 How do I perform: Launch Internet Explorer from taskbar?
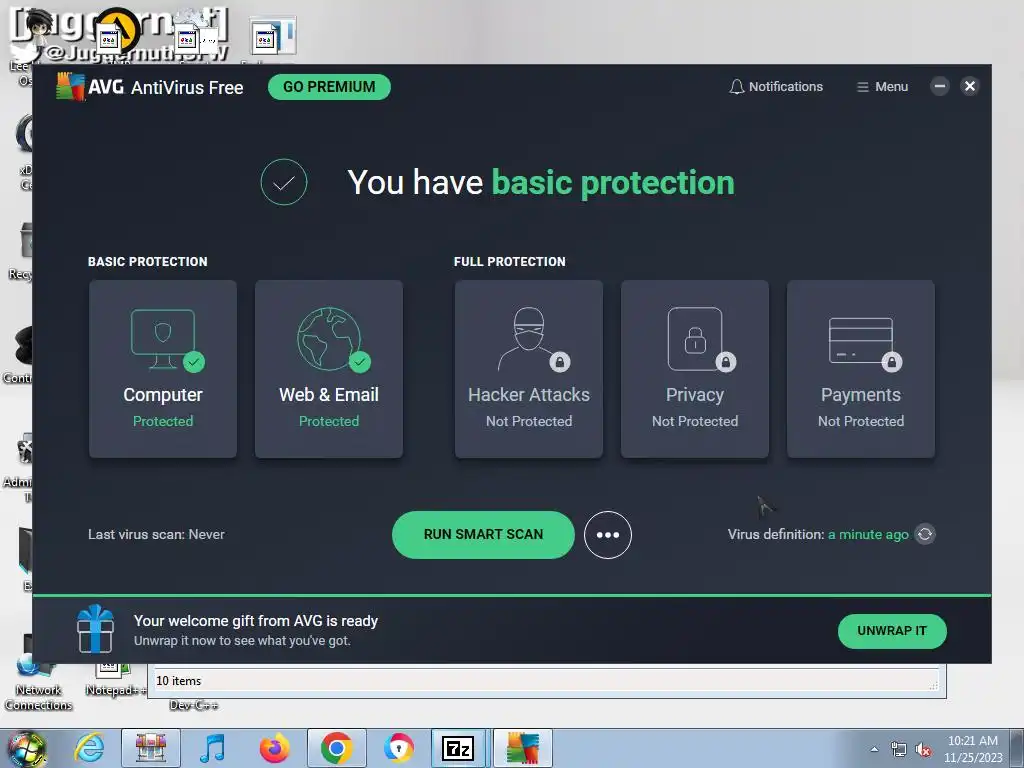tap(89, 748)
